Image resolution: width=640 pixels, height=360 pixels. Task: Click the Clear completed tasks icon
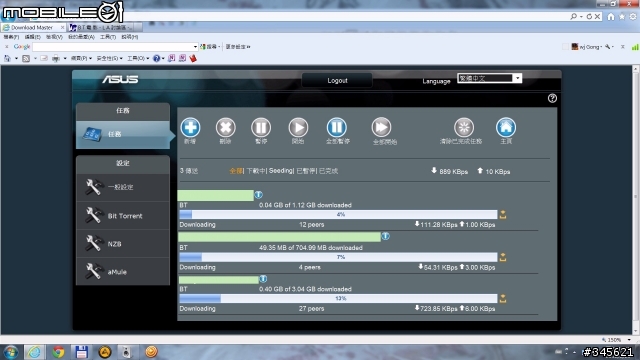pos(464,127)
